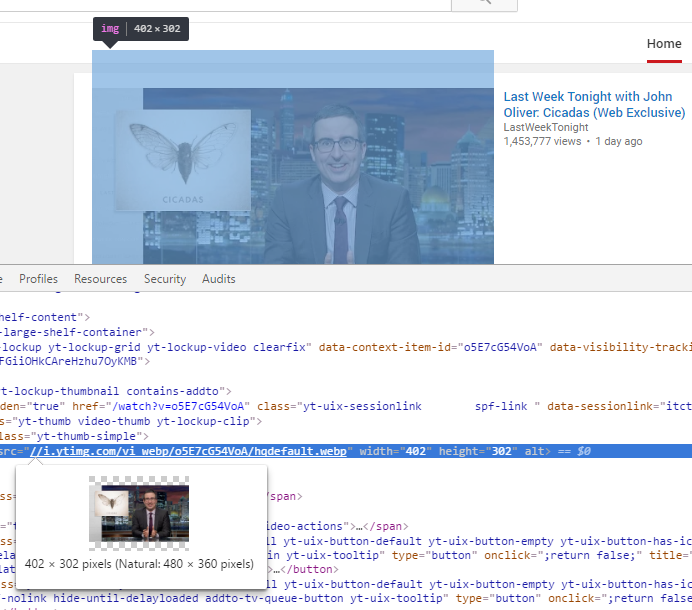
Task: Click the href /watch?v=o5E7cG54VoA attribute
Action: [161, 406]
